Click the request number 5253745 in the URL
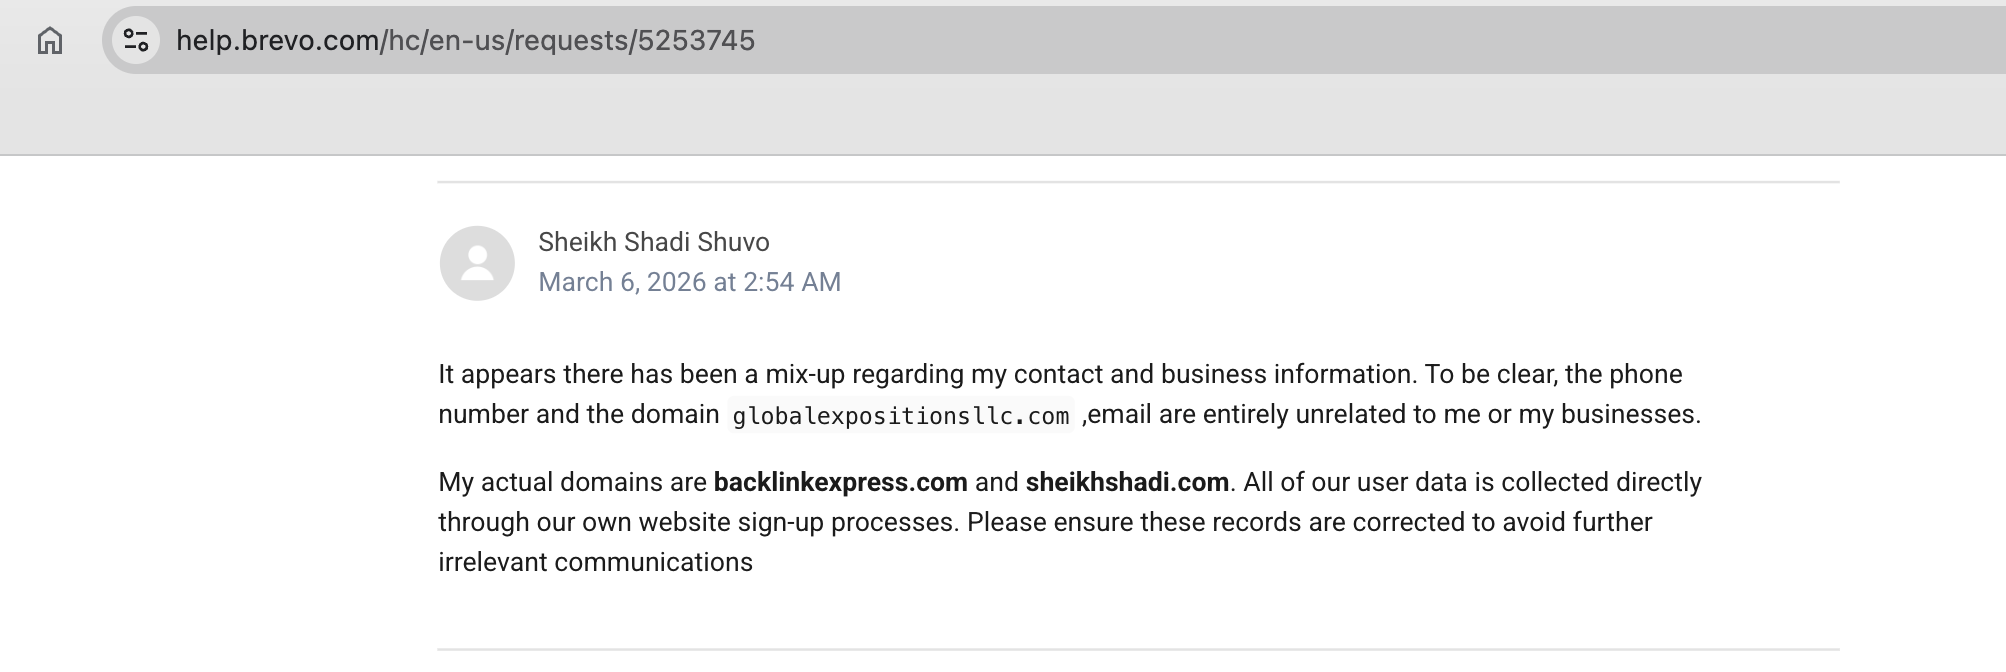This screenshot has width=2006, height=672. tap(696, 41)
